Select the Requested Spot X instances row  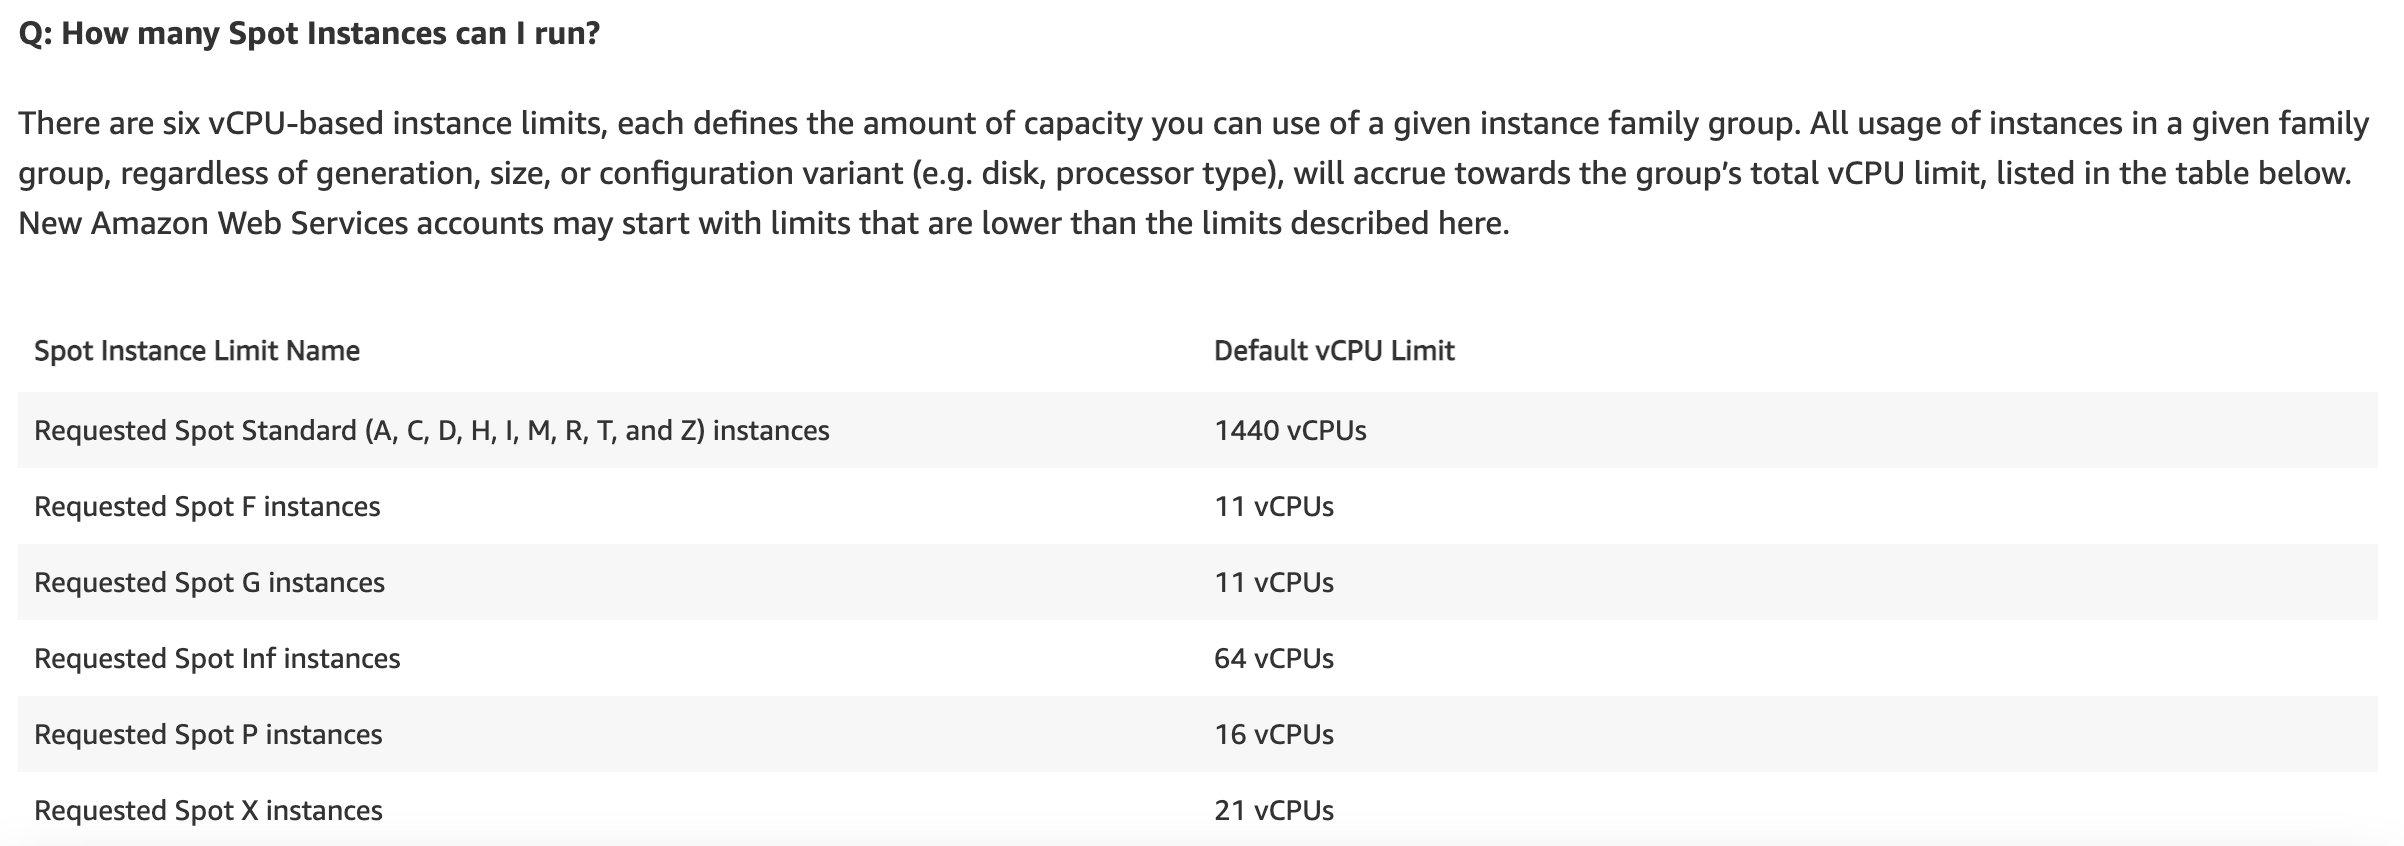point(1197,809)
